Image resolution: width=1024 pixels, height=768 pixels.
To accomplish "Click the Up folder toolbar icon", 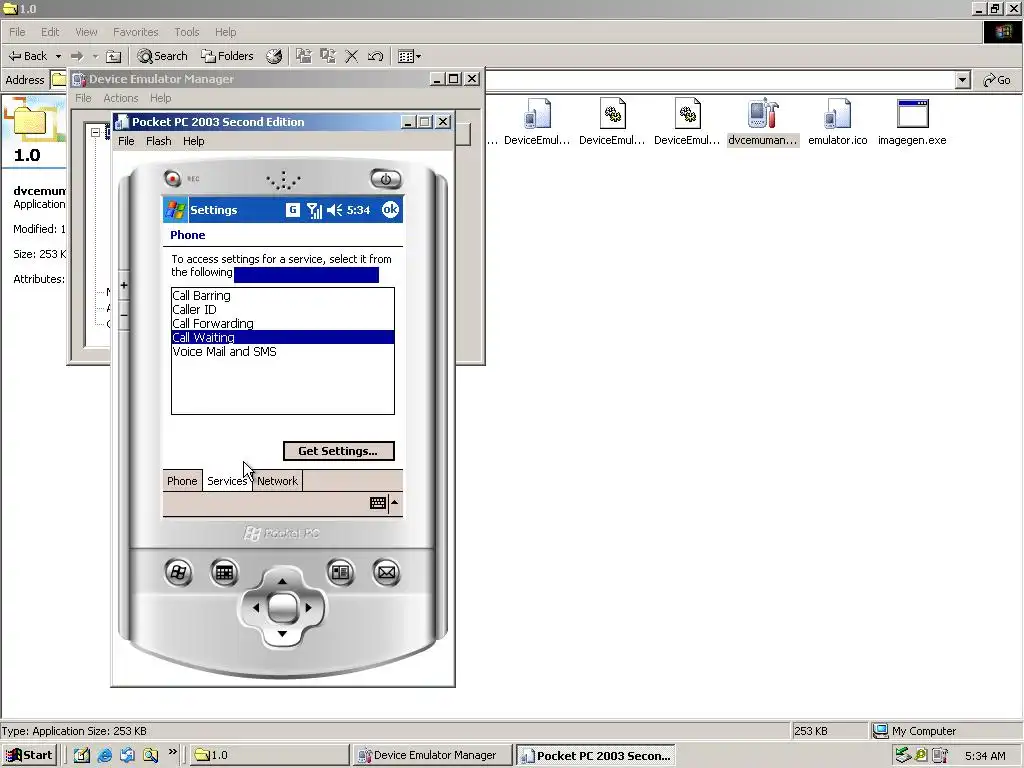I will pos(114,56).
